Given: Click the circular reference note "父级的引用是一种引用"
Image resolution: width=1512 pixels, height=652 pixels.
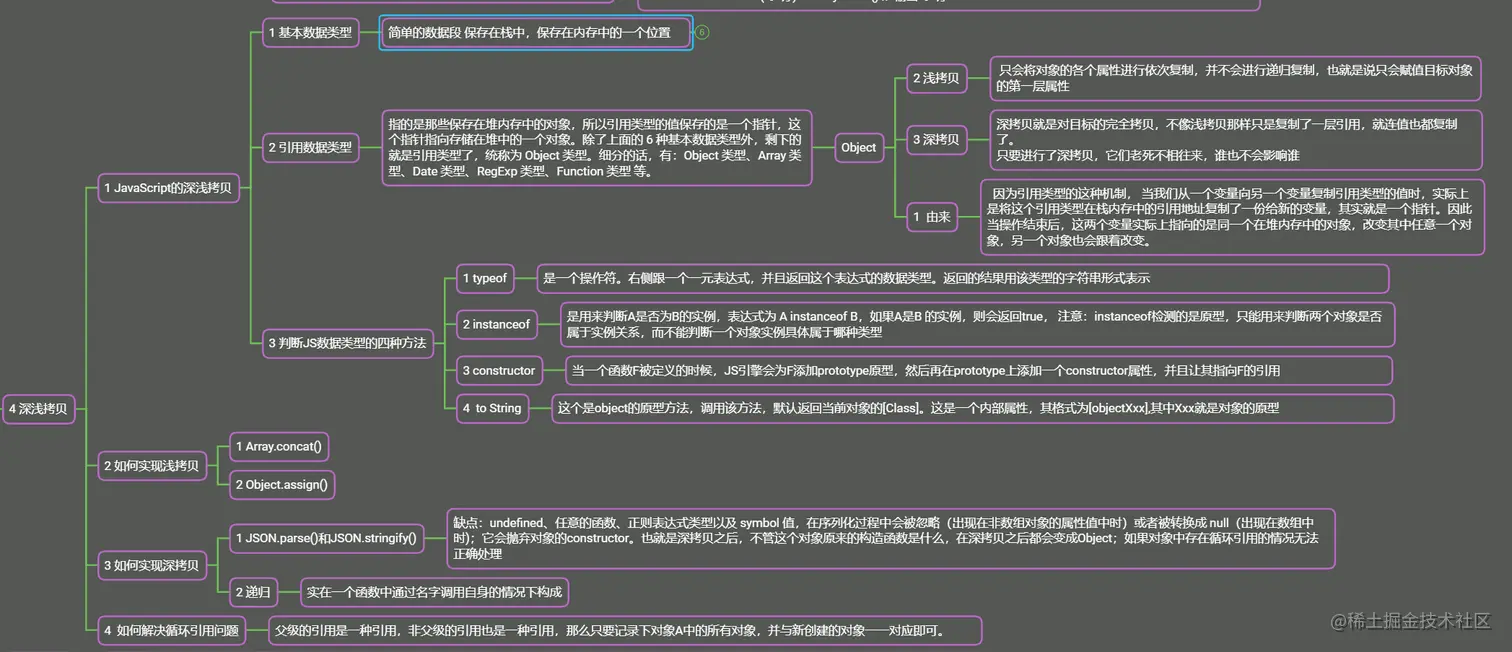Looking at the screenshot, I should pos(625,630).
